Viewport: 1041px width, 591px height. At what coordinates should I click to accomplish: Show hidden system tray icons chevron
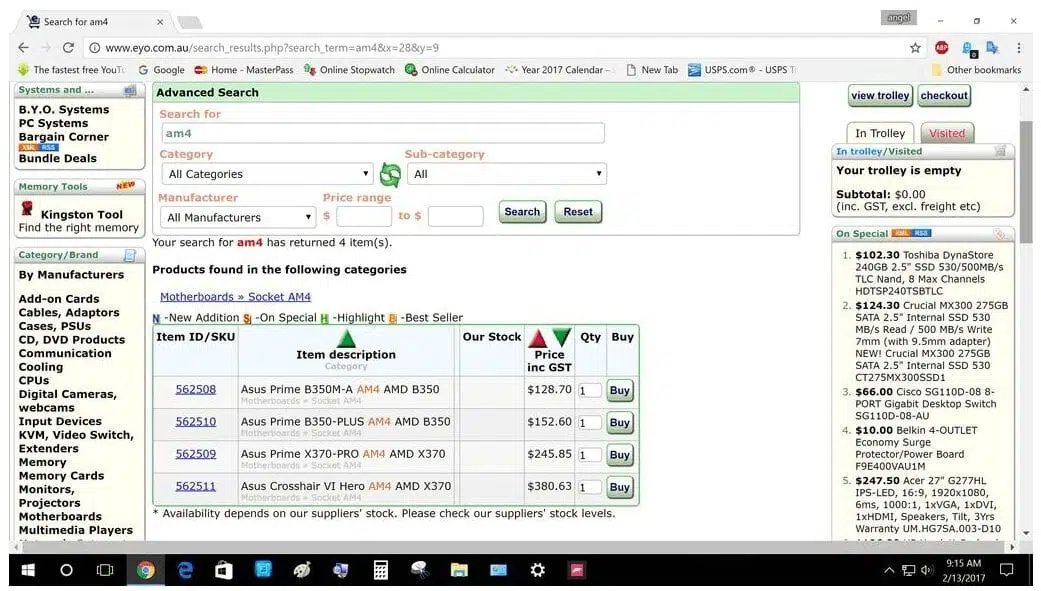[889, 570]
